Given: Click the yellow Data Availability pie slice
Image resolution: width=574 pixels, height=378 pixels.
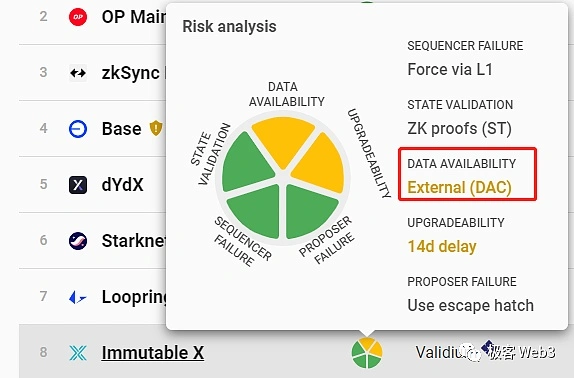Looking at the screenshot, I should point(283,141).
